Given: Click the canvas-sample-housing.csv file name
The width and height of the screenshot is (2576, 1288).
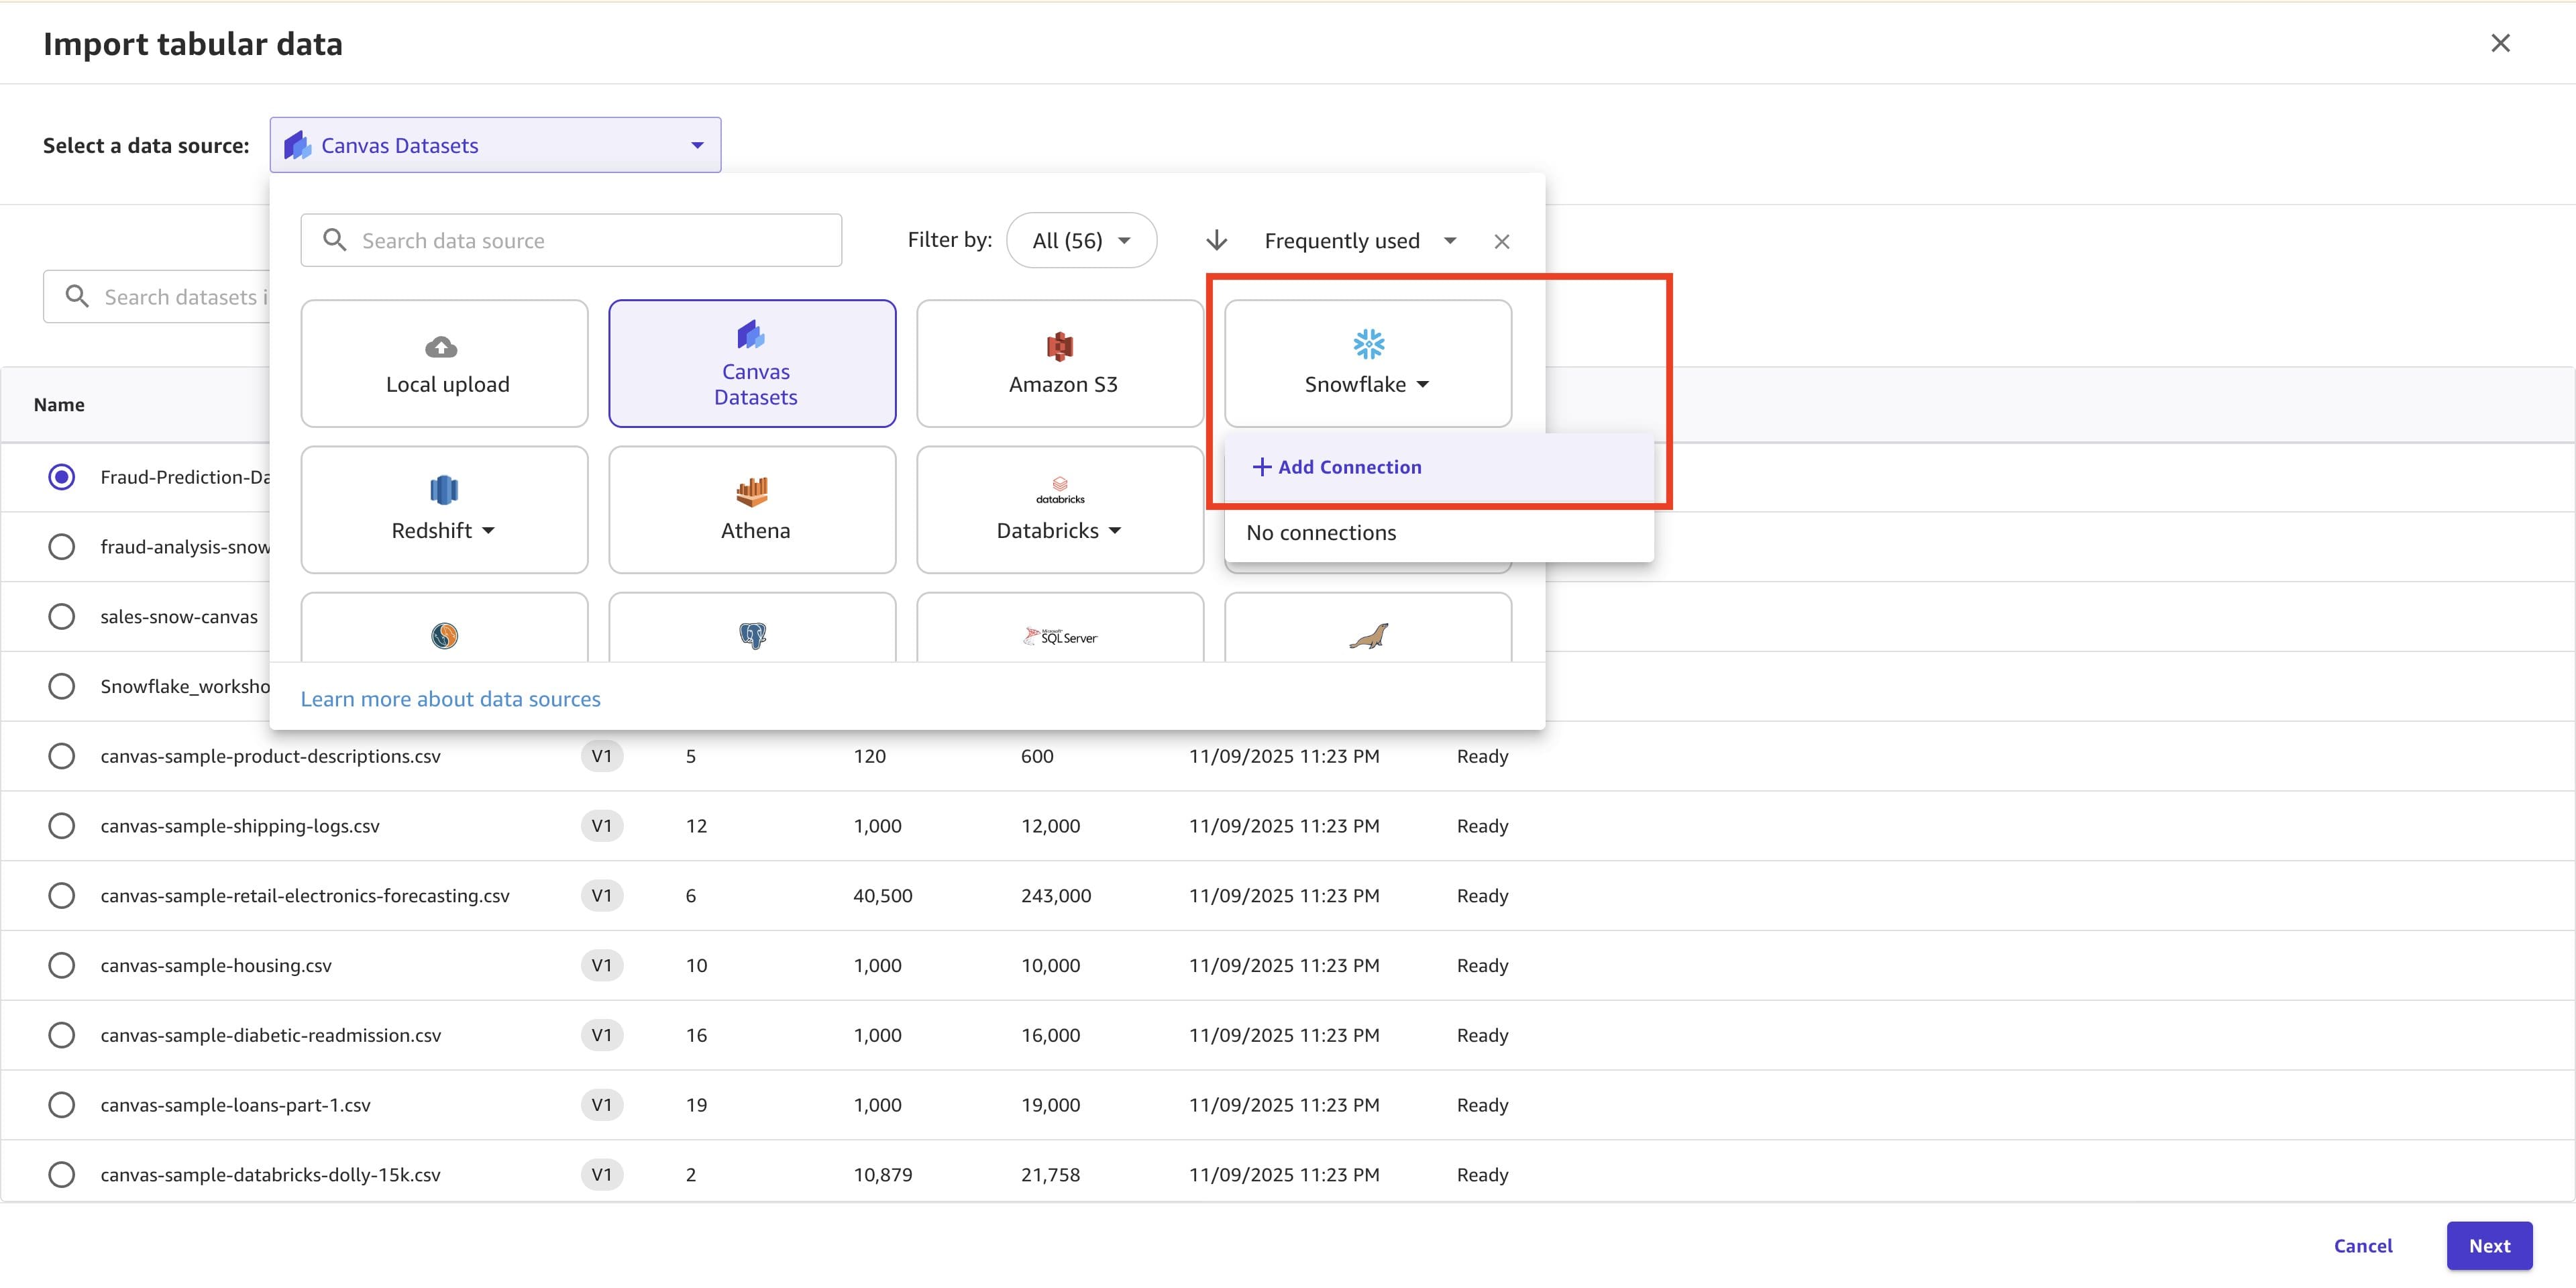Looking at the screenshot, I should pyautogui.click(x=216, y=966).
